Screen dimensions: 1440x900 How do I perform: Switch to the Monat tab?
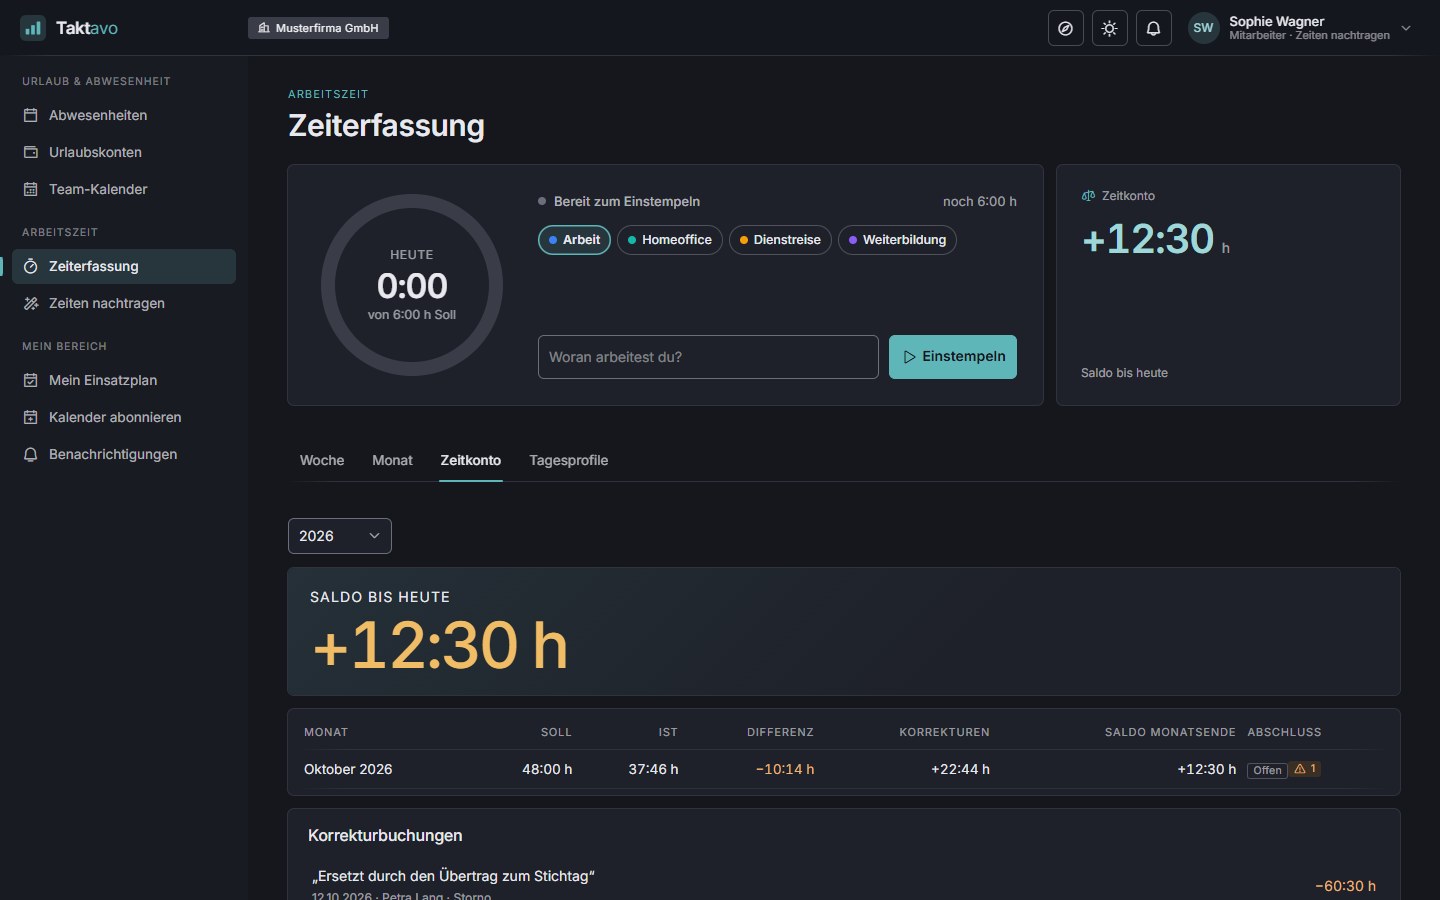pyautogui.click(x=392, y=460)
